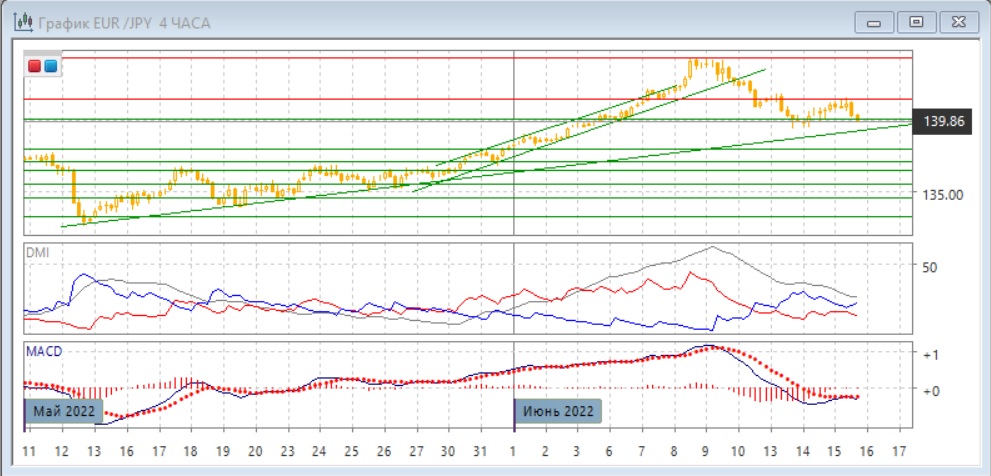Click date label 11 on time axis
This screenshot has width=991, height=476.
coord(28,451)
